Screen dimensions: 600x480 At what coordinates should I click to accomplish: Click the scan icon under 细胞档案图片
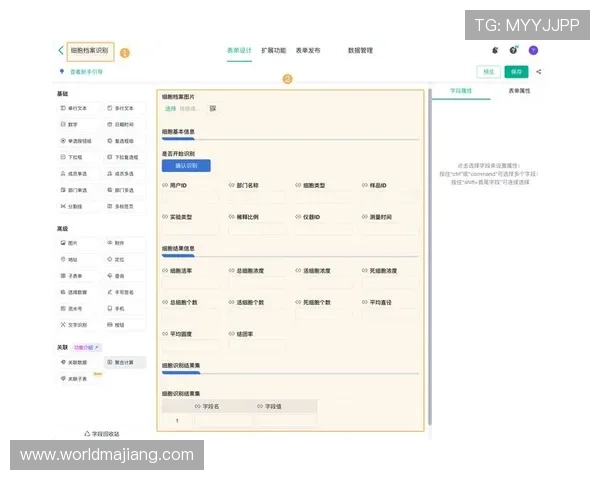pos(213,109)
